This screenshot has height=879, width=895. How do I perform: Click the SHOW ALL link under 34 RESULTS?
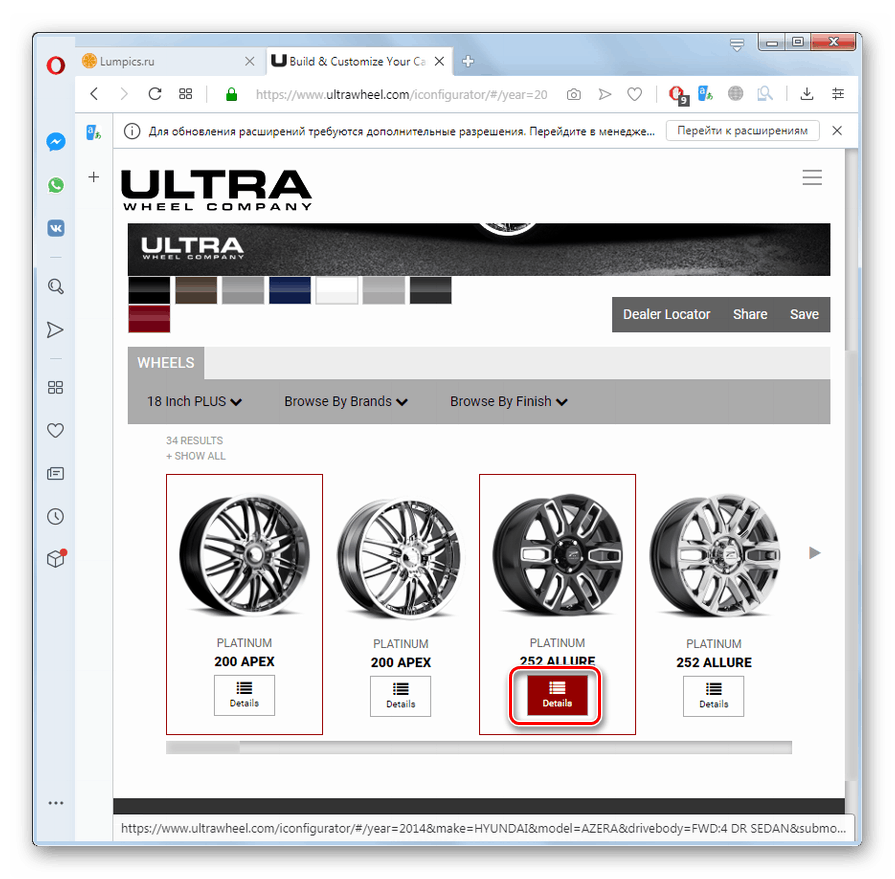(x=195, y=455)
